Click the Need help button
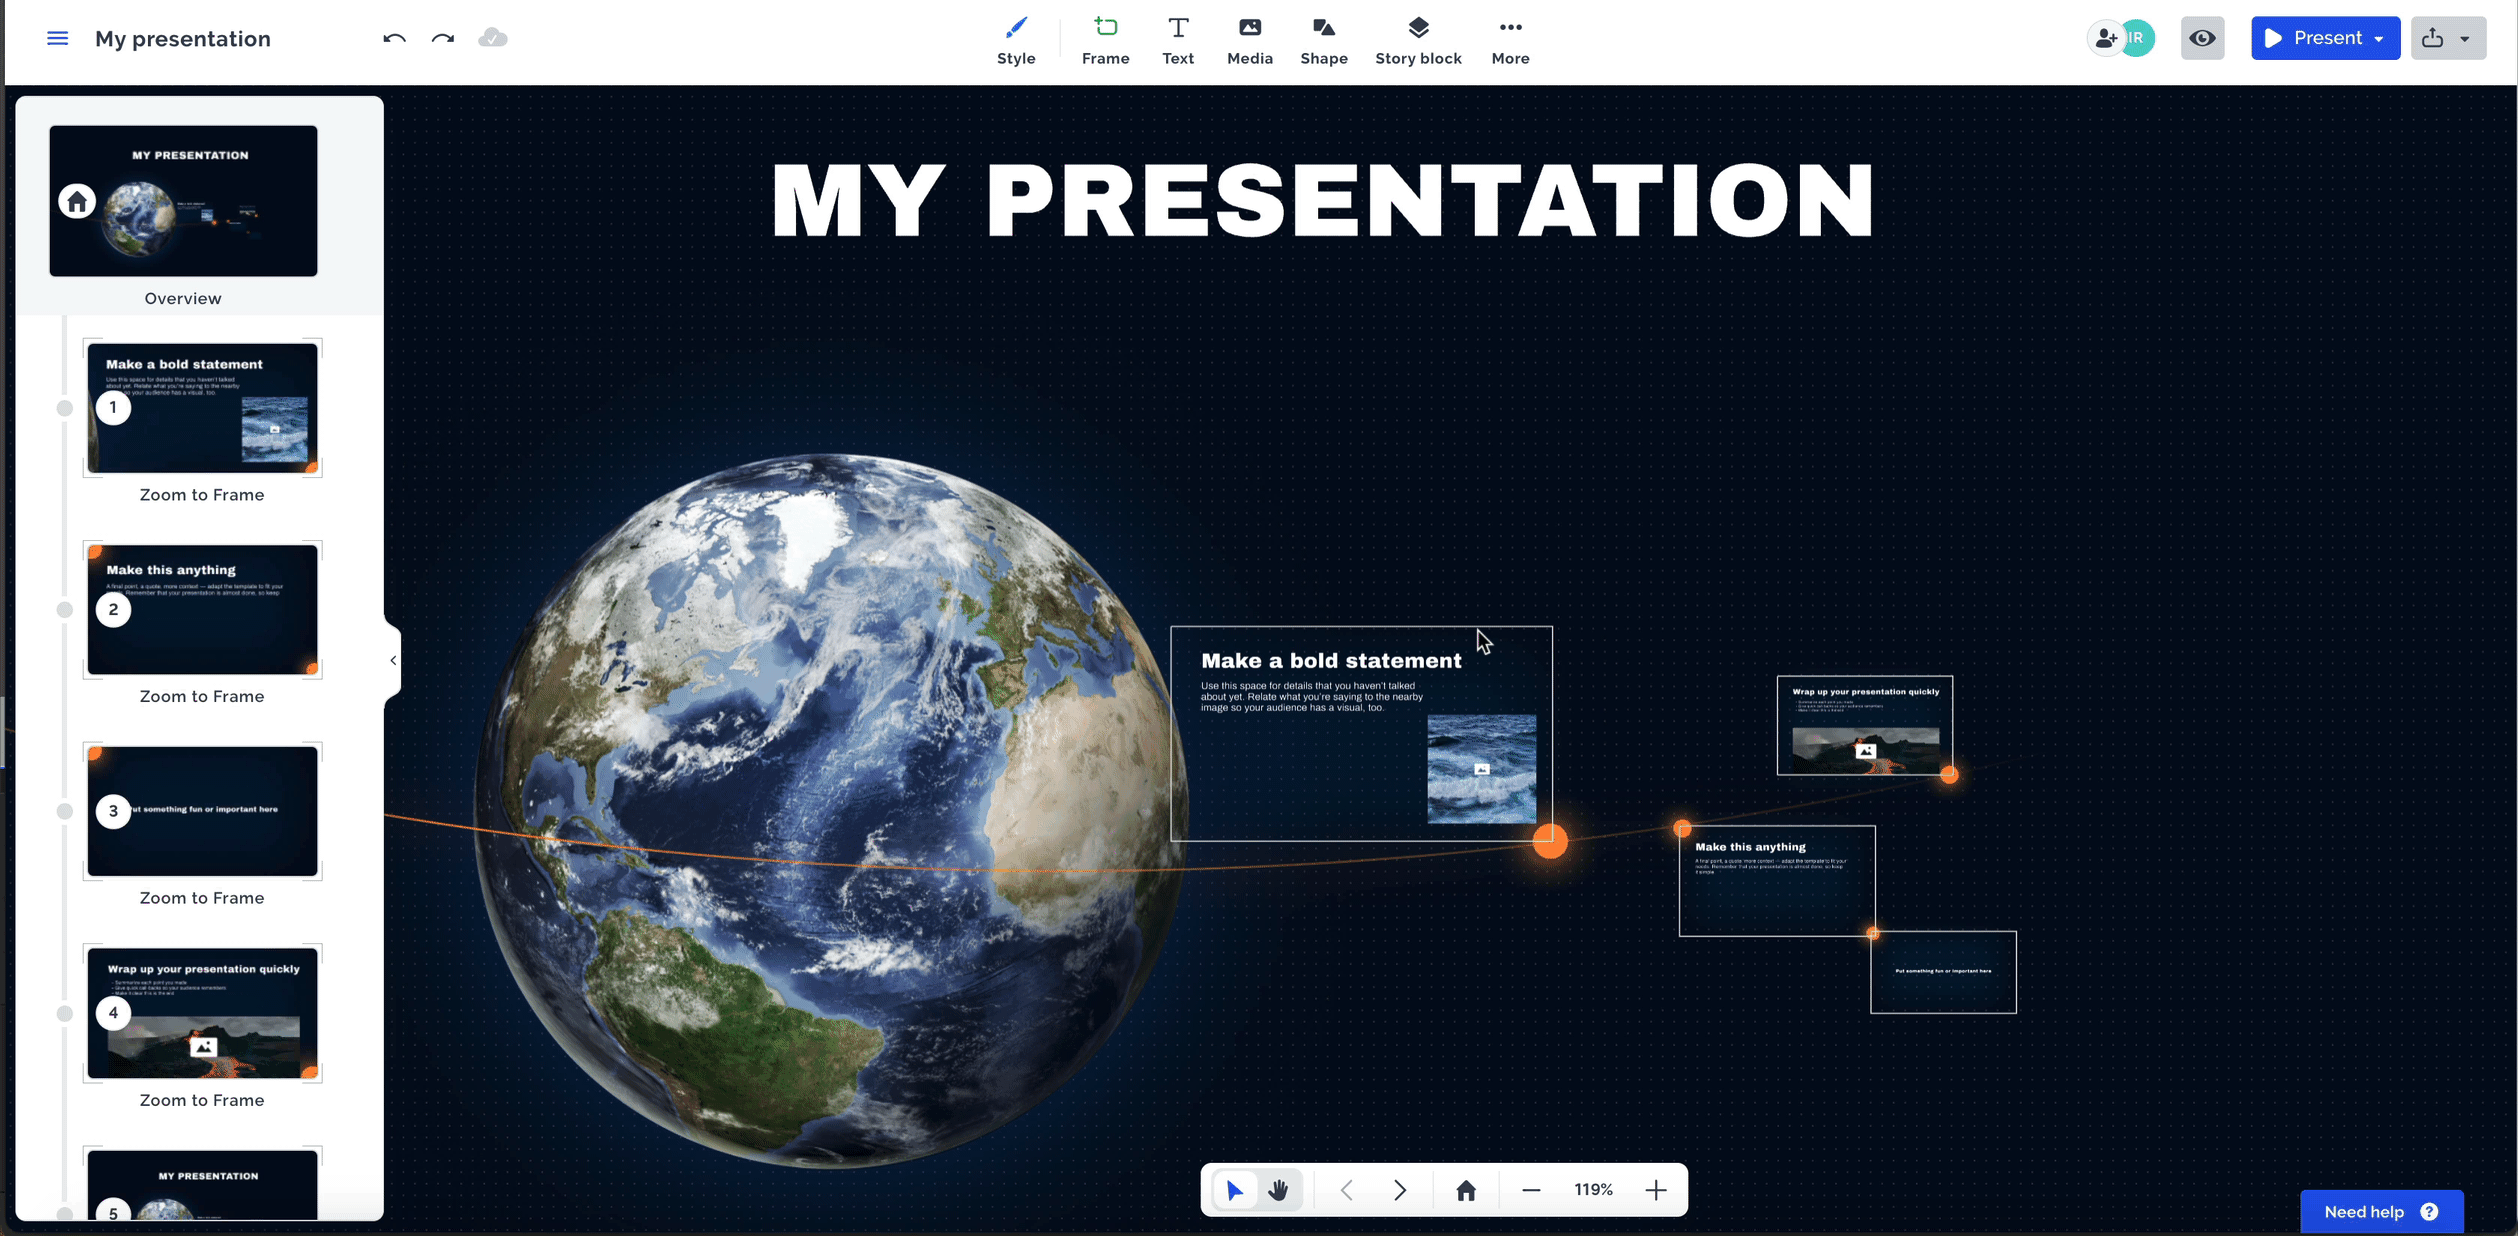The height and width of the screenshot is (1236, 2518). [2381, 1212]
